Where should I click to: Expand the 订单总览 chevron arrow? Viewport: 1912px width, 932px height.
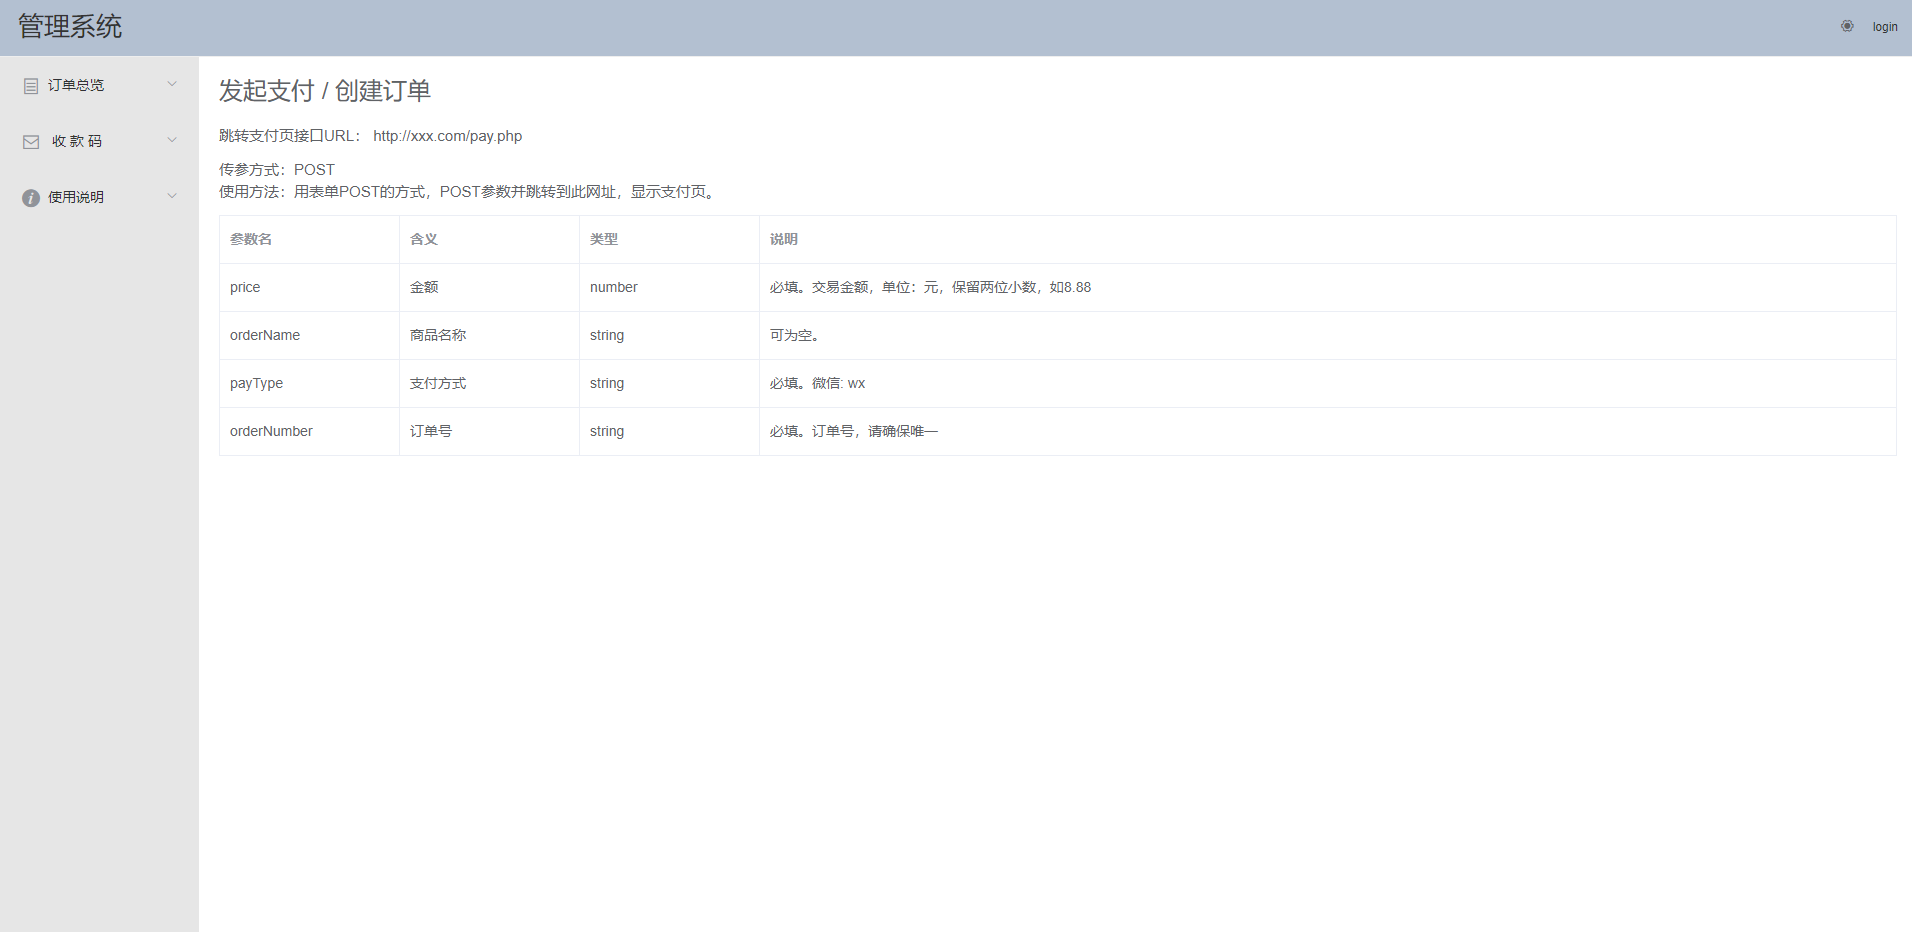172,84
